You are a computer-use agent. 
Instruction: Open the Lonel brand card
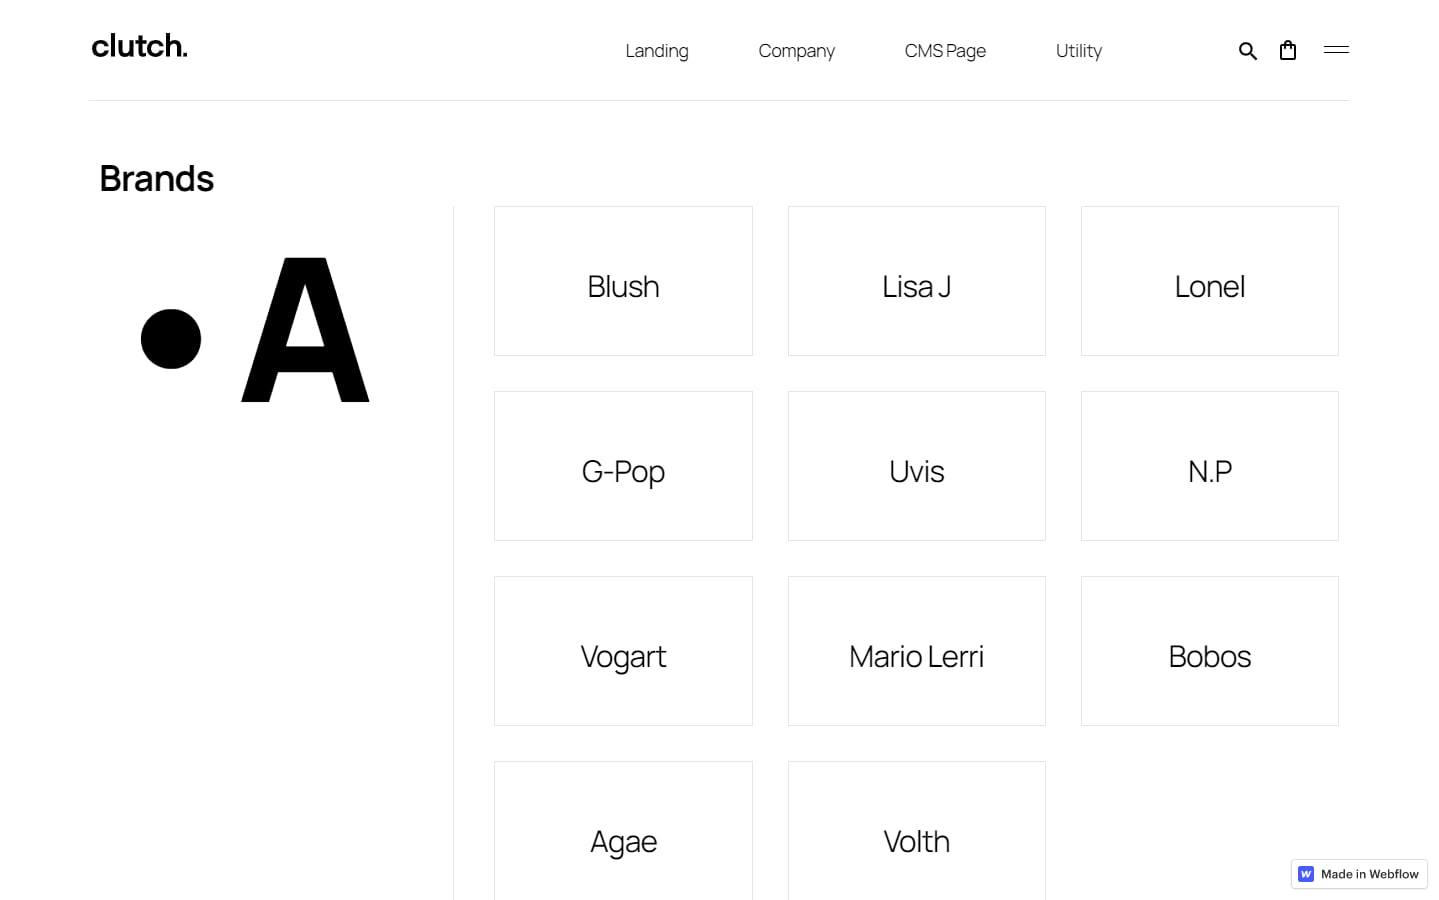pyautogui.click(x=1209, y=281)
